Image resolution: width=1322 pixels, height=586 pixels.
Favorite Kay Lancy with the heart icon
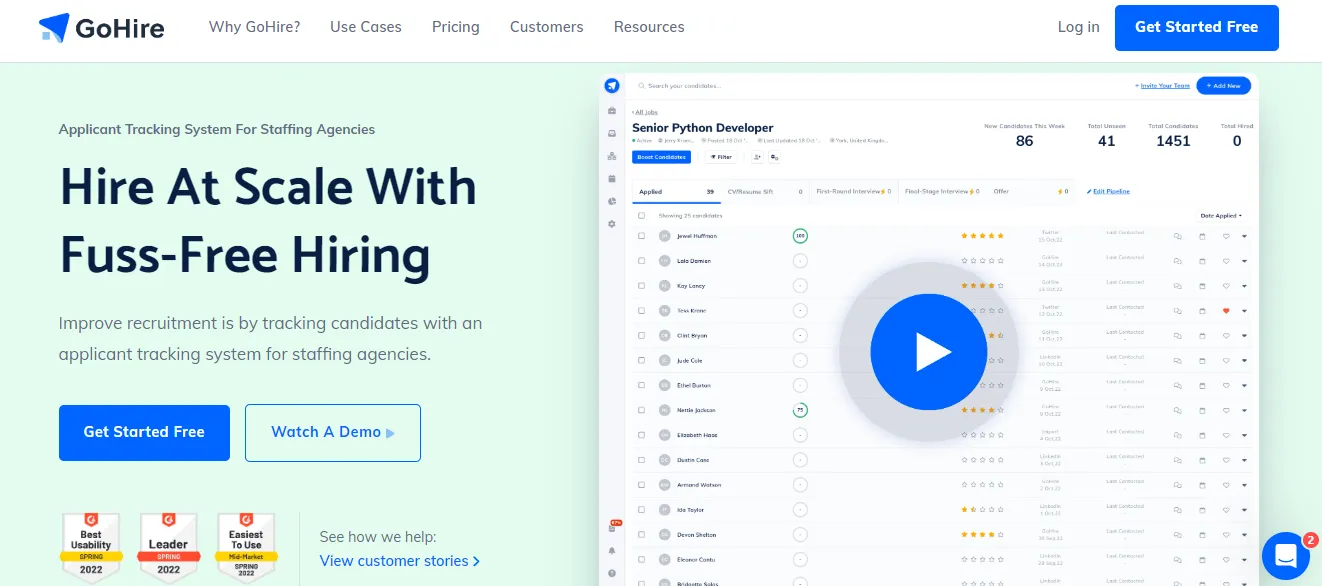tap(1226, 286)
